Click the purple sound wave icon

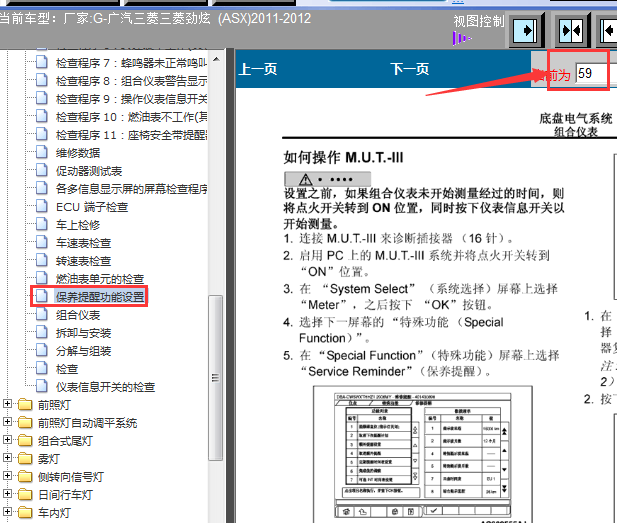click(461, 39)
